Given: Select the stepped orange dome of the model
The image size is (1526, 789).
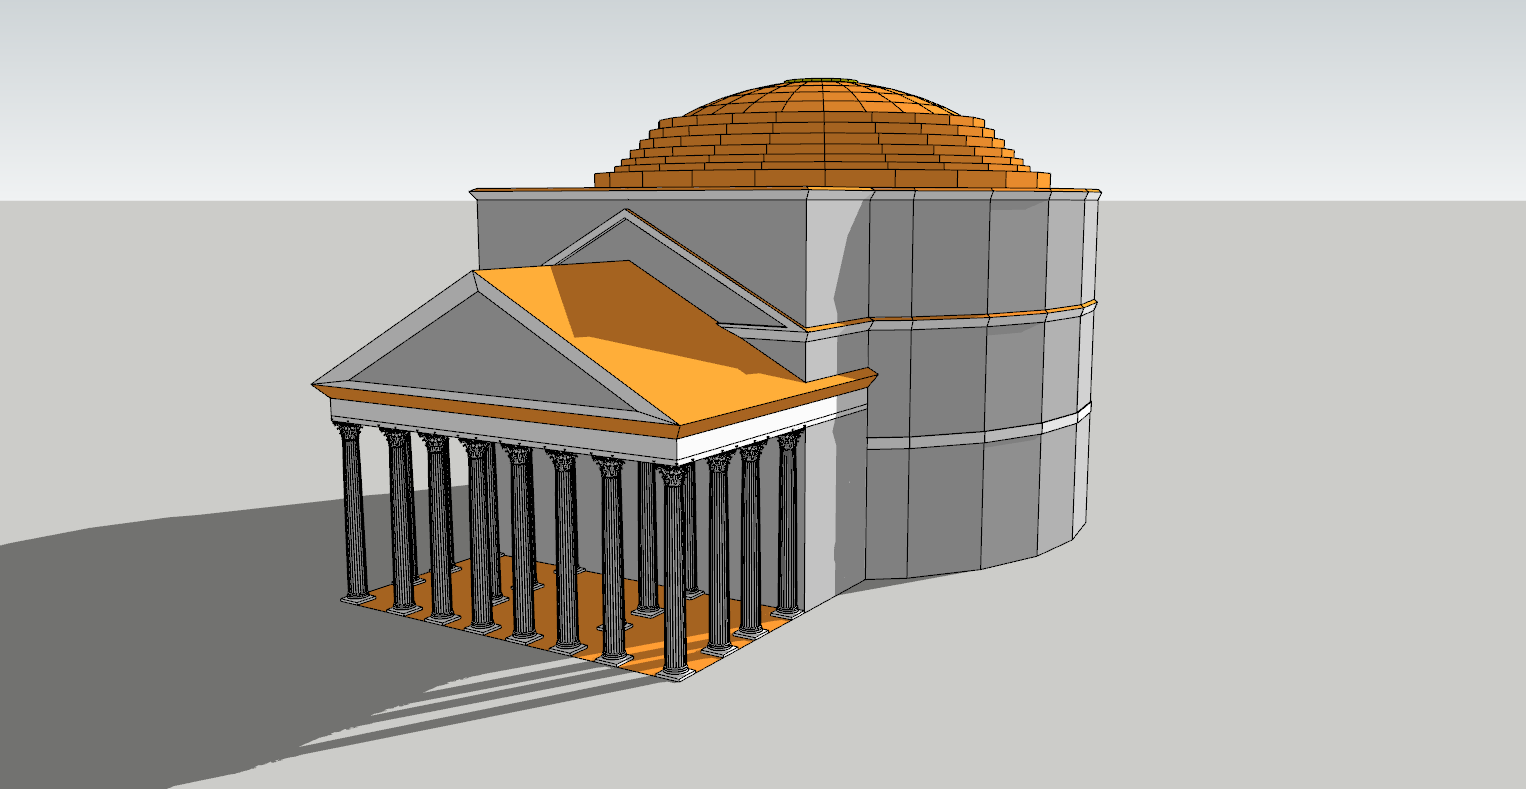Looking at the screenshot, I should (822, 135).
